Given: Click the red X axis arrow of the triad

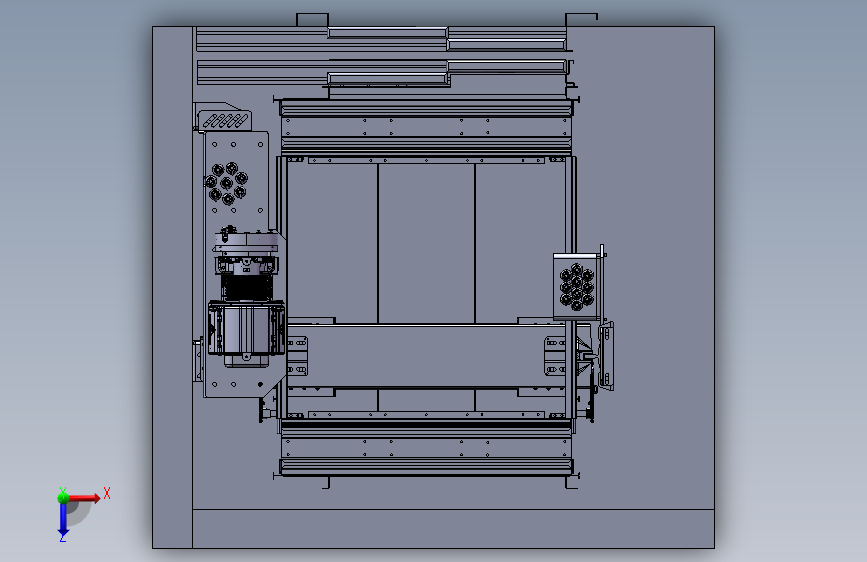Looking at the screenshot, I should tap(84, 498).
